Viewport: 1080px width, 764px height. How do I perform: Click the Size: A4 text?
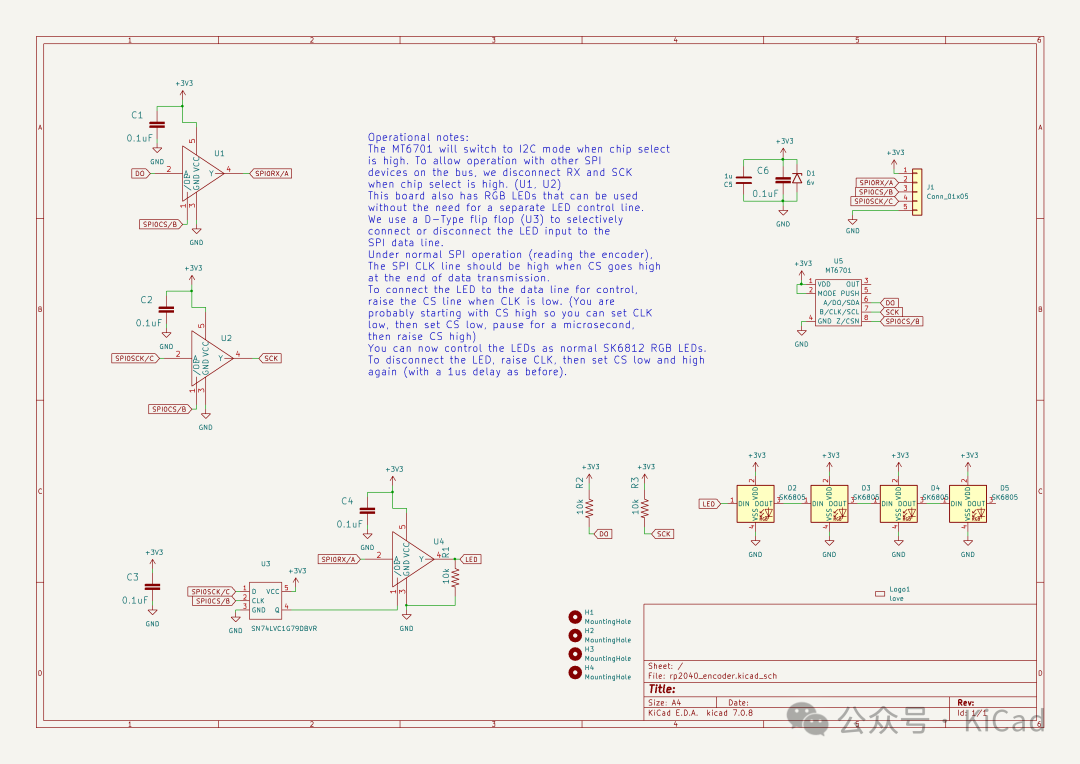664,703
